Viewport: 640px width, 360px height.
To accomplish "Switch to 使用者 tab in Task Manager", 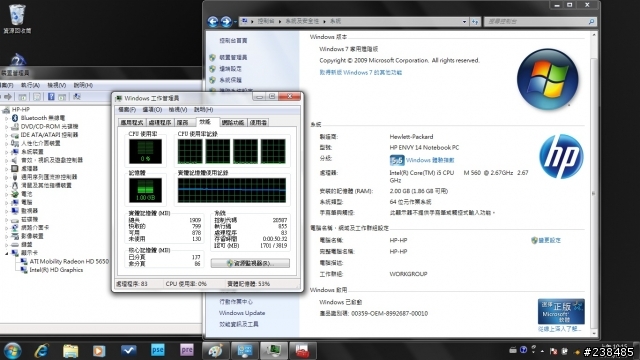I will point(258,122).
